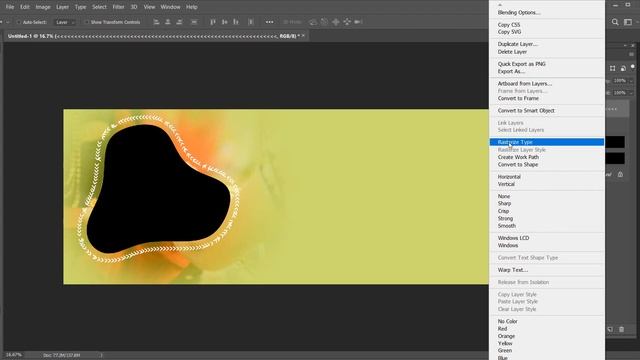Select the 3D rotate mode icon

313,22
